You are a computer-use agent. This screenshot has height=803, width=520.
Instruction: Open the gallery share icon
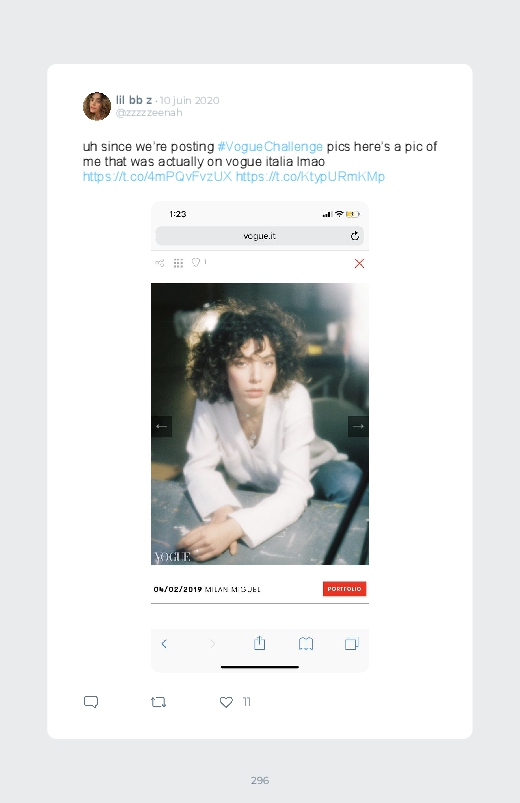[x=160, y=263]
